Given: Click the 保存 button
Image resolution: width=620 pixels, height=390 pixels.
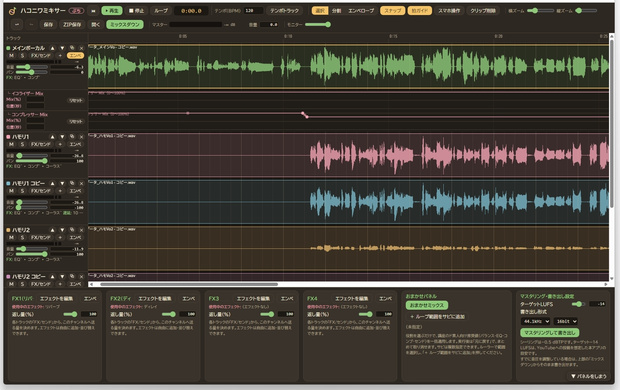Looking at the screenshot, I should 48,25.
